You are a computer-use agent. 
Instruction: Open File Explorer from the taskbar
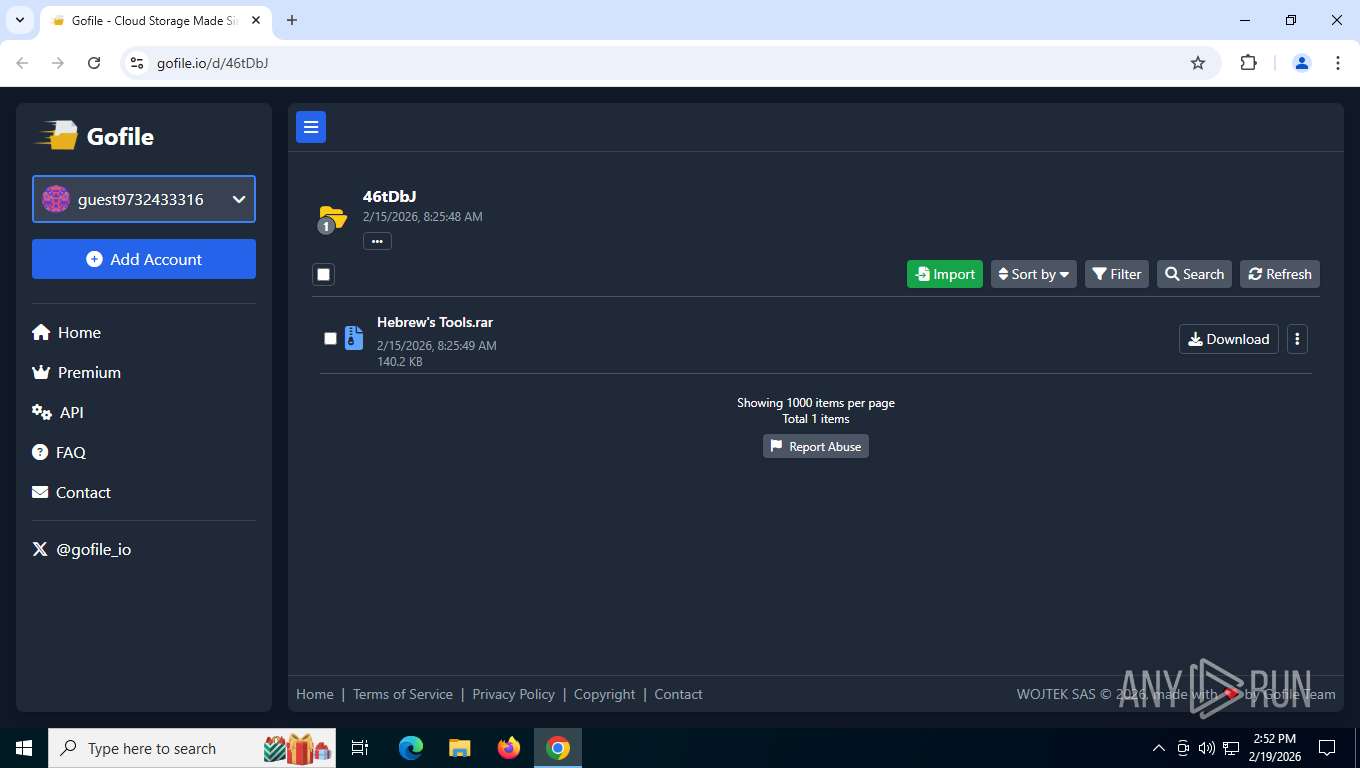click(x=459, y=748)
